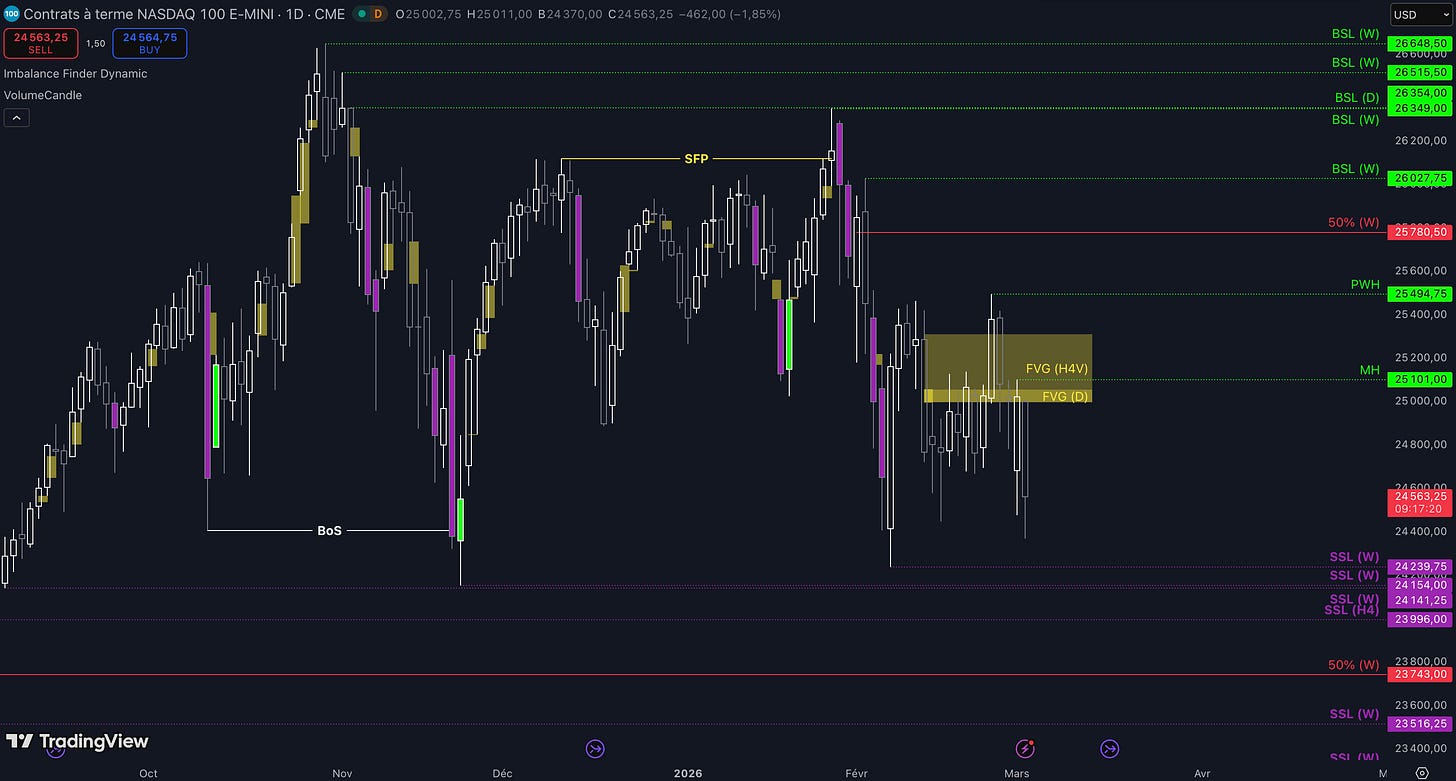Select the FVG (H4V) yellow zone label
This screenshot has height=781, width=1456.
pyautogui.click(x=1057, y=369)
